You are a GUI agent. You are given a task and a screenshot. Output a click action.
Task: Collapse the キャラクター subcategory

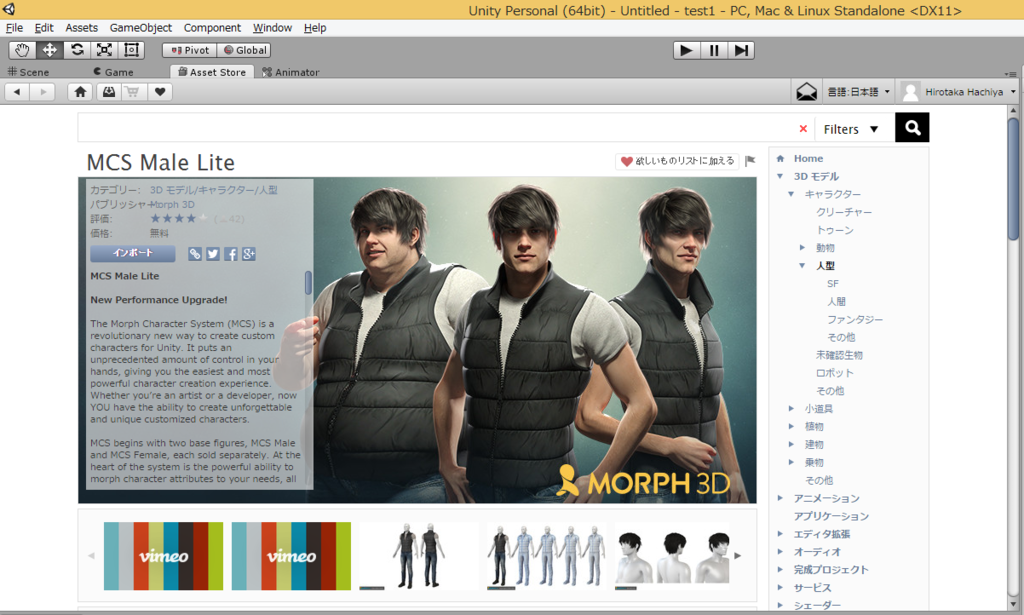(791, 194)
